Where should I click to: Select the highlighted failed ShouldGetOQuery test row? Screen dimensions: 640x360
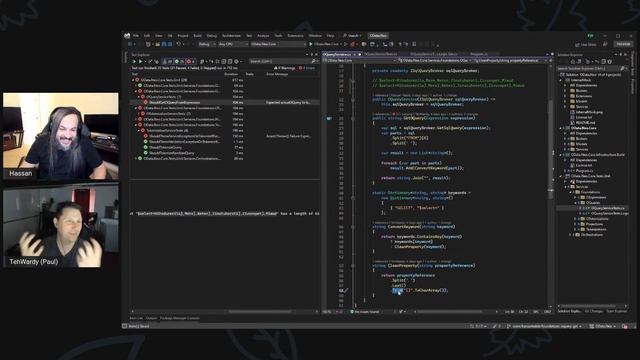(225, 102)
